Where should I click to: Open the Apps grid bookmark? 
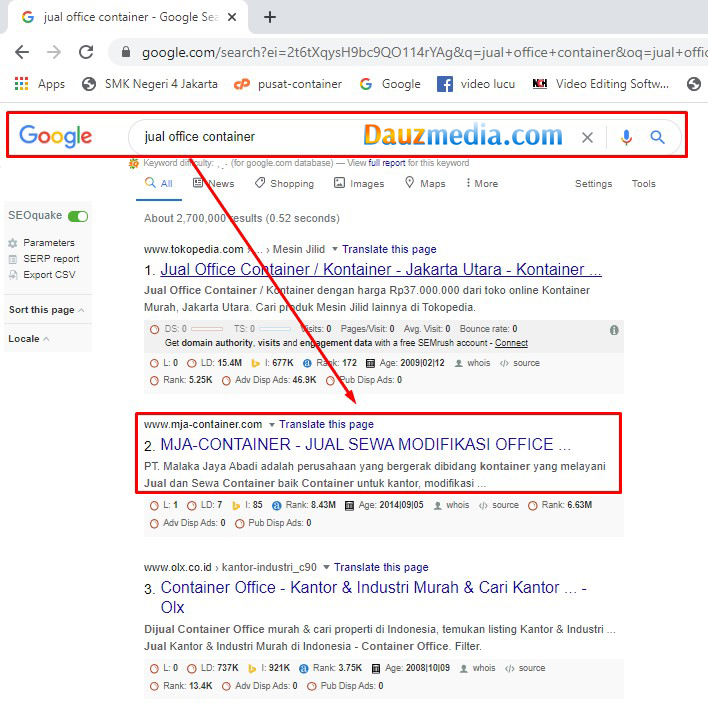pos(39,84)
